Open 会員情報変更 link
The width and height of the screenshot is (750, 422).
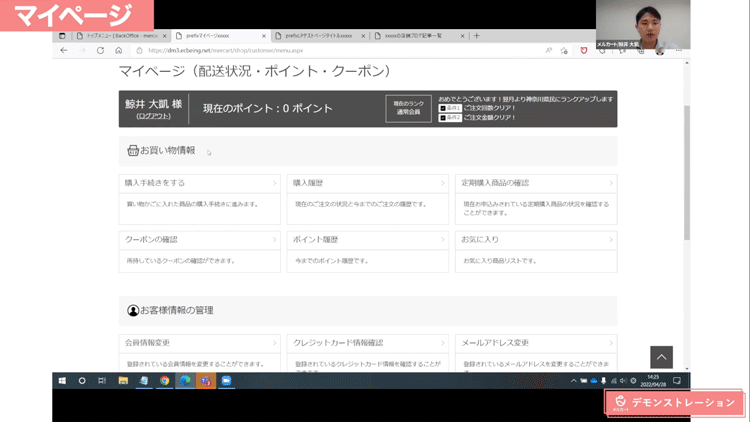pyautogui.click(x=147, y=343)
